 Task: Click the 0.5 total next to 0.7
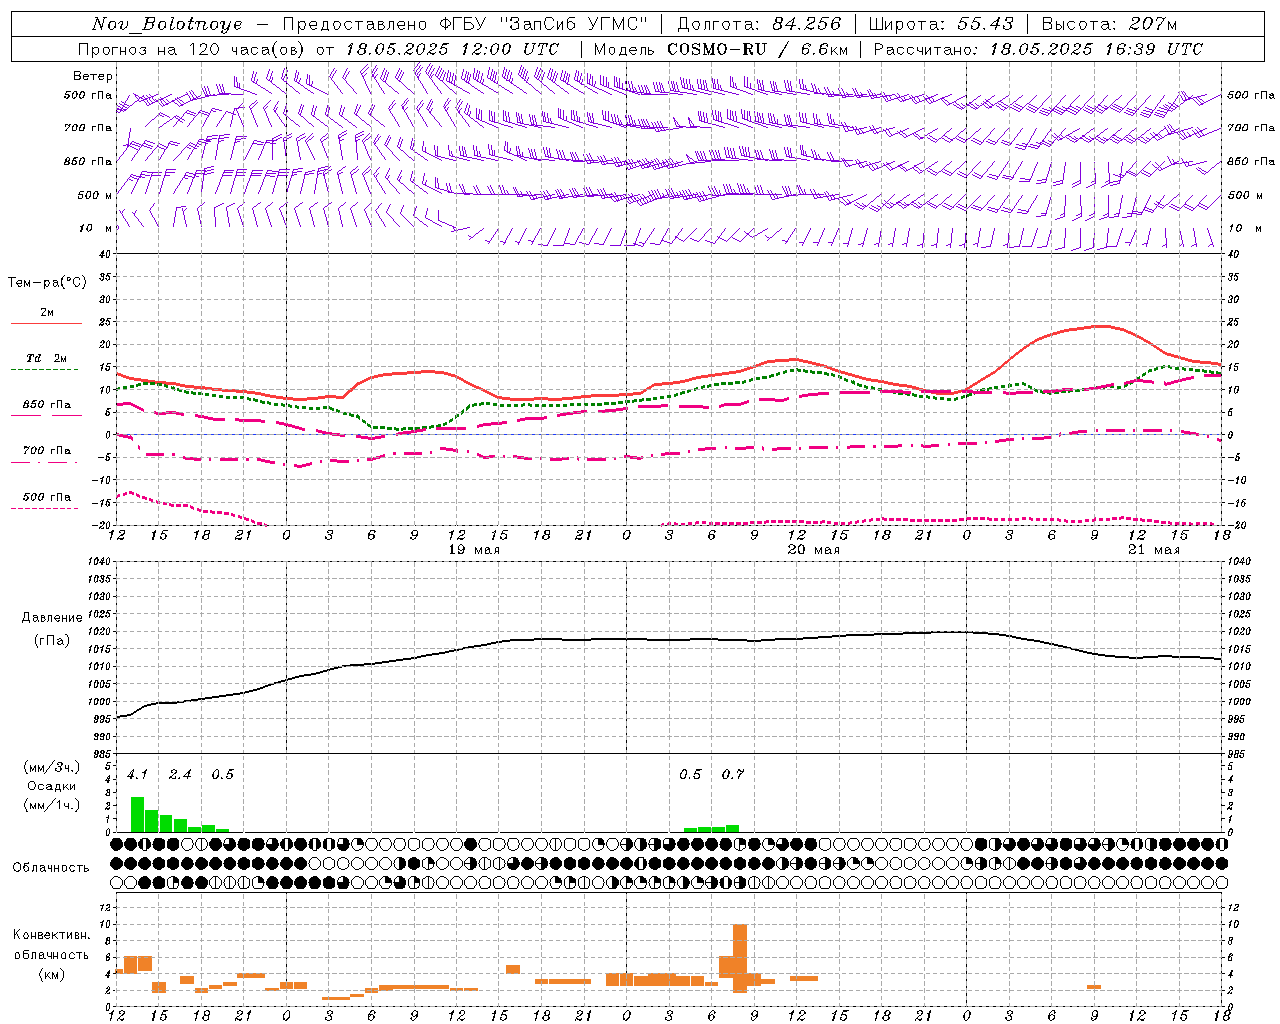tap(690, 775)
